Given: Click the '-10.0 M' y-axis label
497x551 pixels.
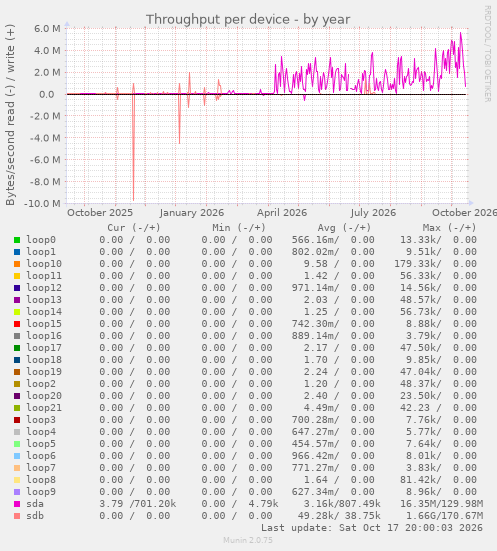Looking at the screenshot, I should coord(42,203).
